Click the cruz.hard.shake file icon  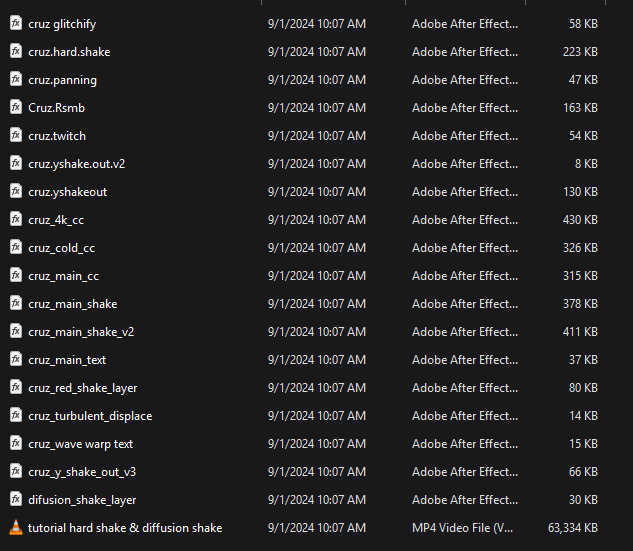click(x=15, y=51)
